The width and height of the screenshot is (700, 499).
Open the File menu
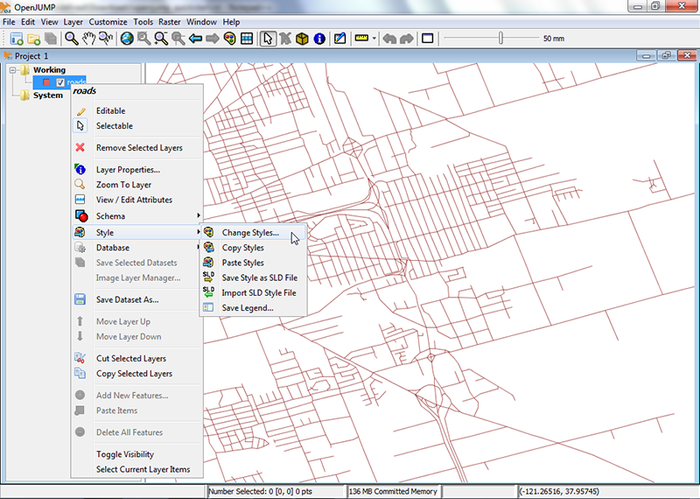tap(9, 22)
